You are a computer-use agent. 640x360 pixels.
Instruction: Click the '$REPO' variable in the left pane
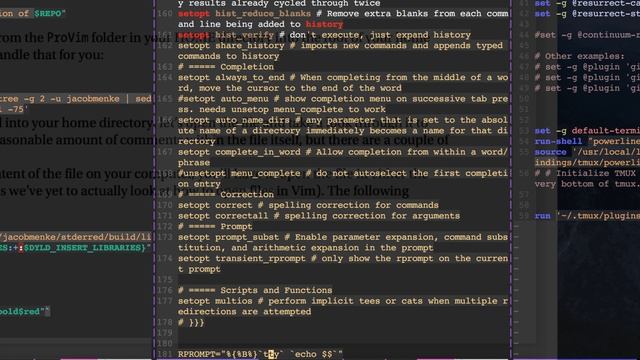(48, 13)
